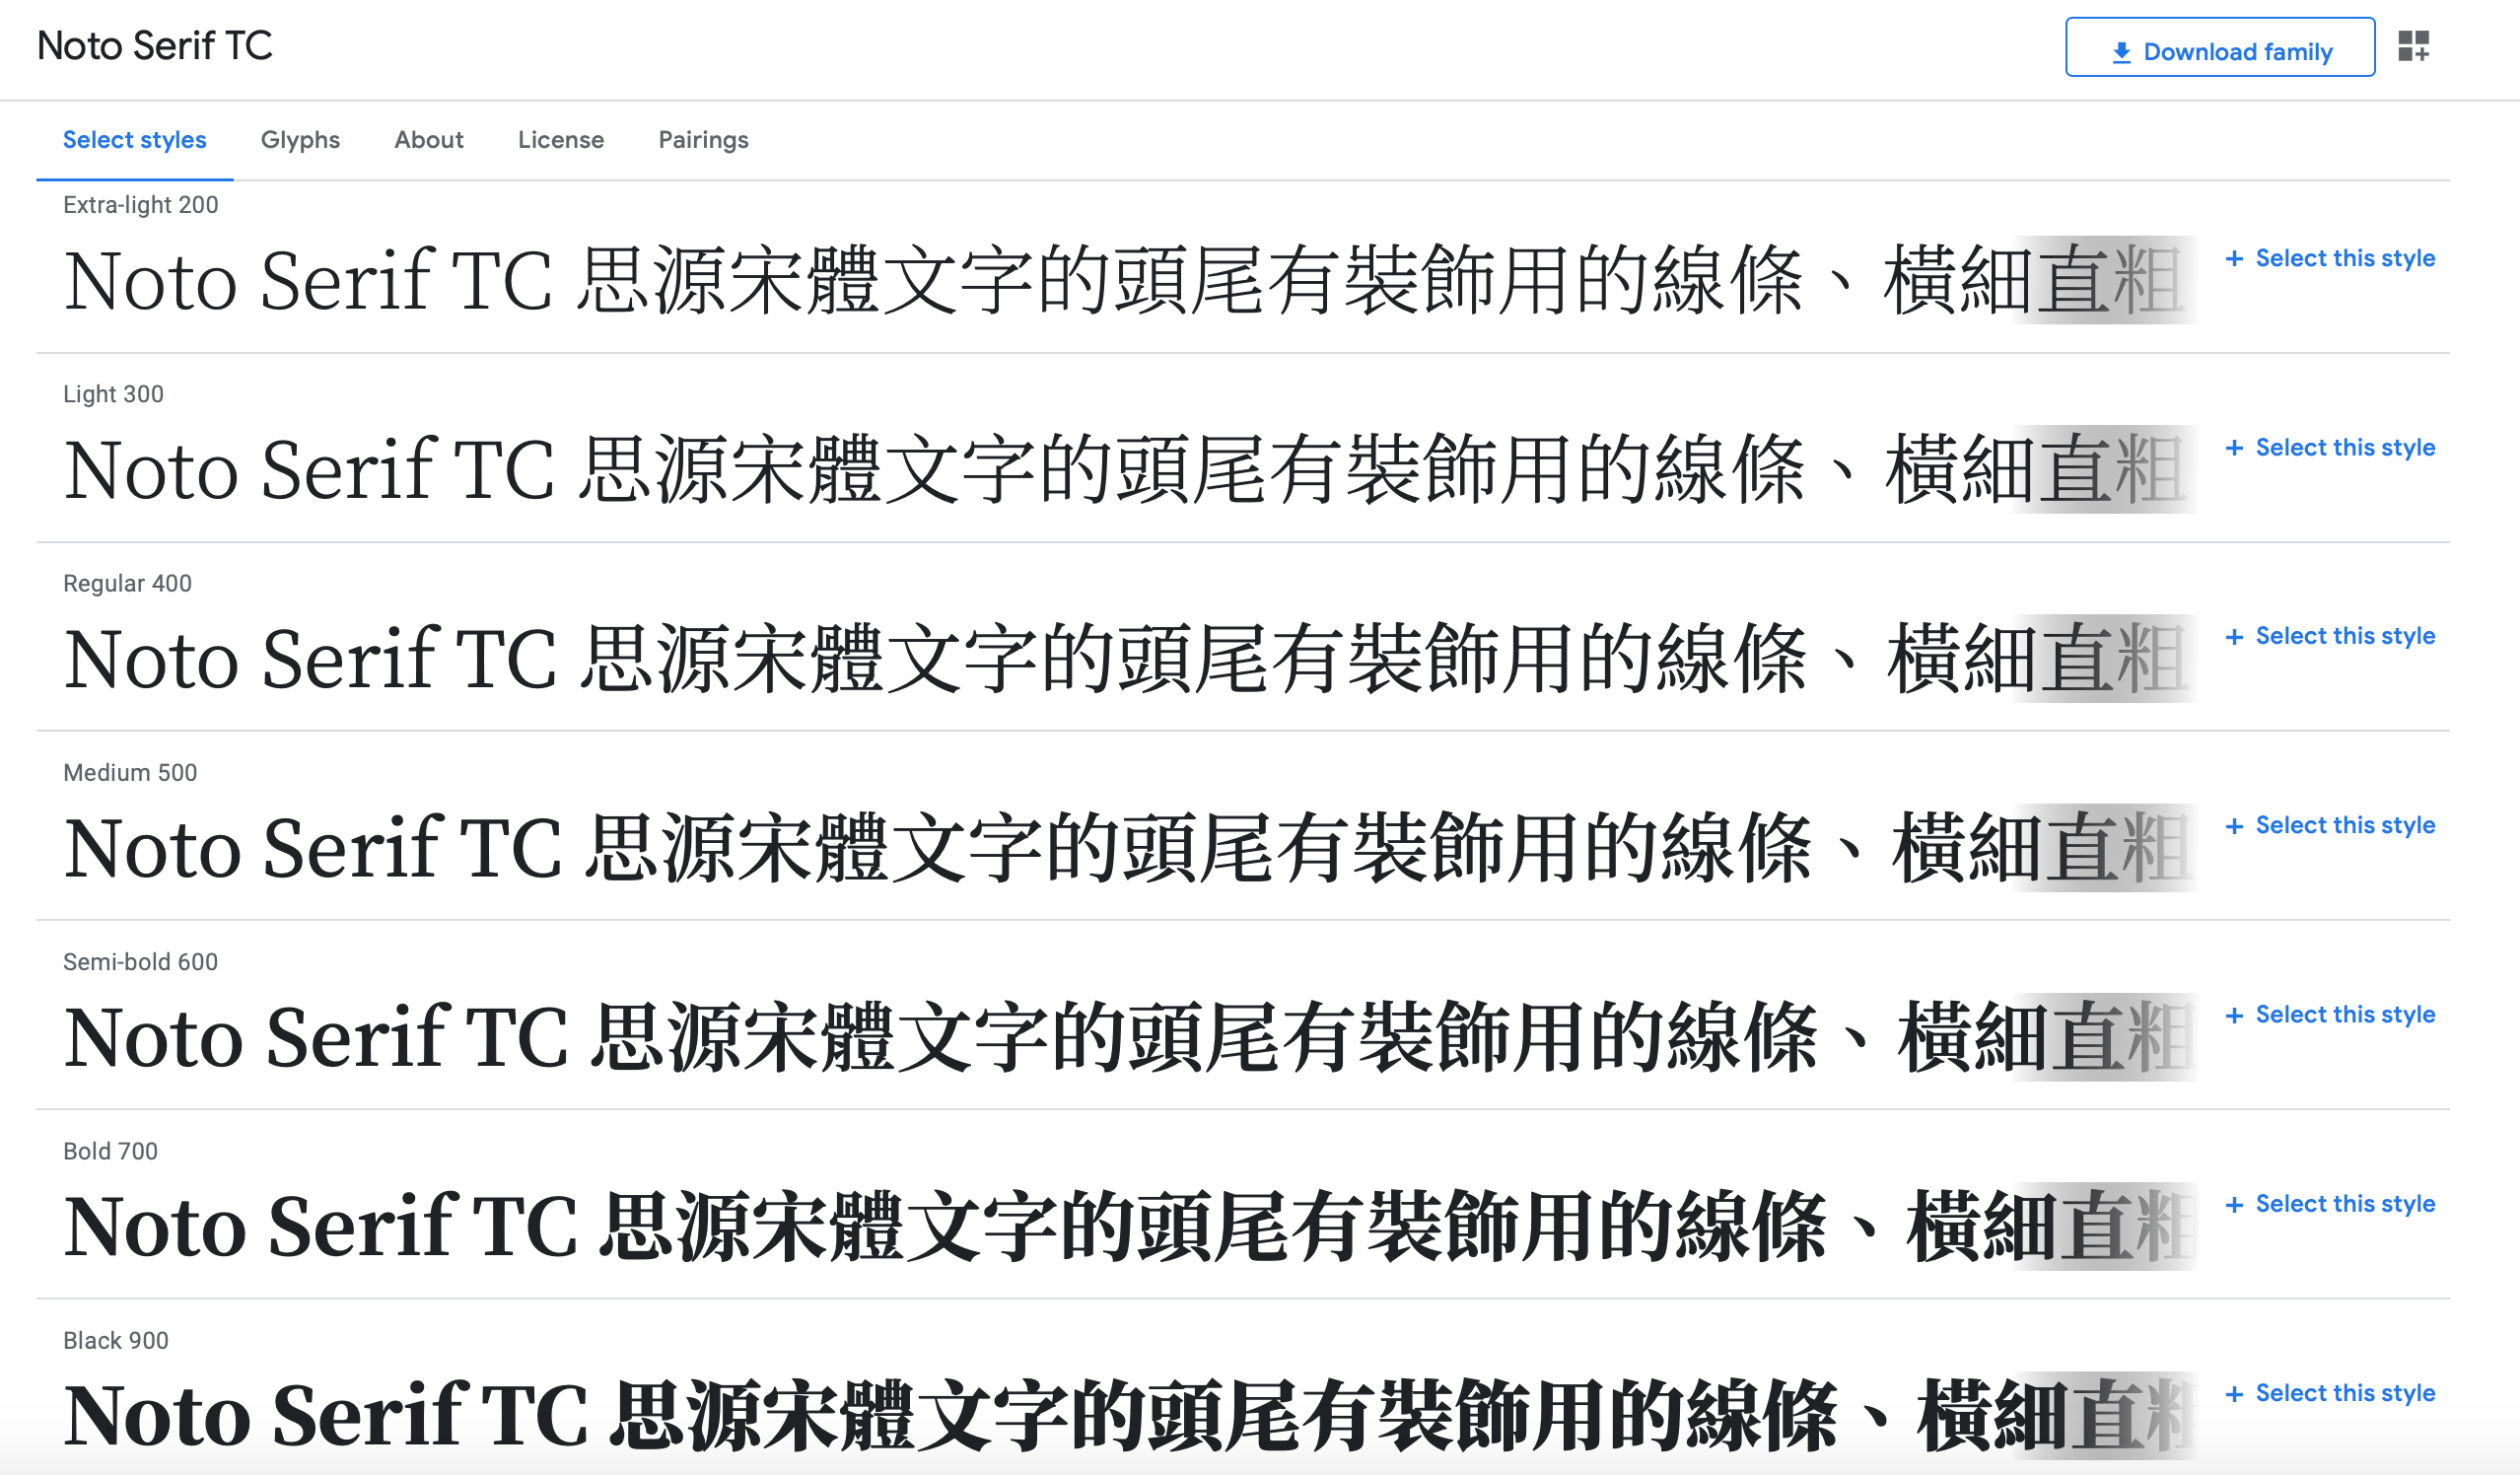The width and height of the screenshot is (2520, 1475).
Task: Click plus icon for Medium 500 style
Action: pos(2234,826)
